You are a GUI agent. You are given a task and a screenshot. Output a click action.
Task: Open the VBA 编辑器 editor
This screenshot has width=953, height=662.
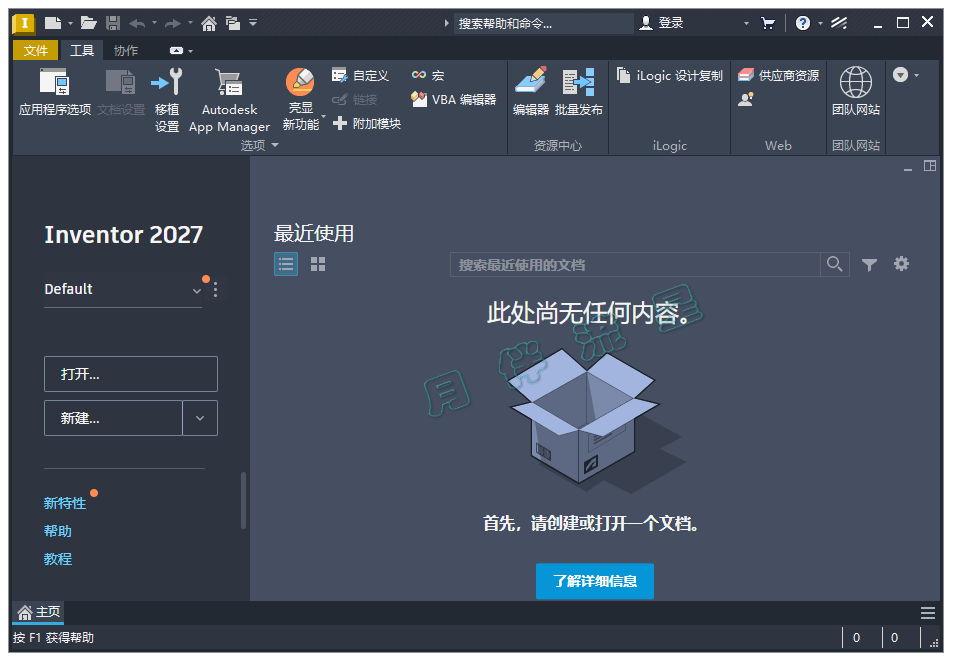pyautogui.click(x=453, y=99)
